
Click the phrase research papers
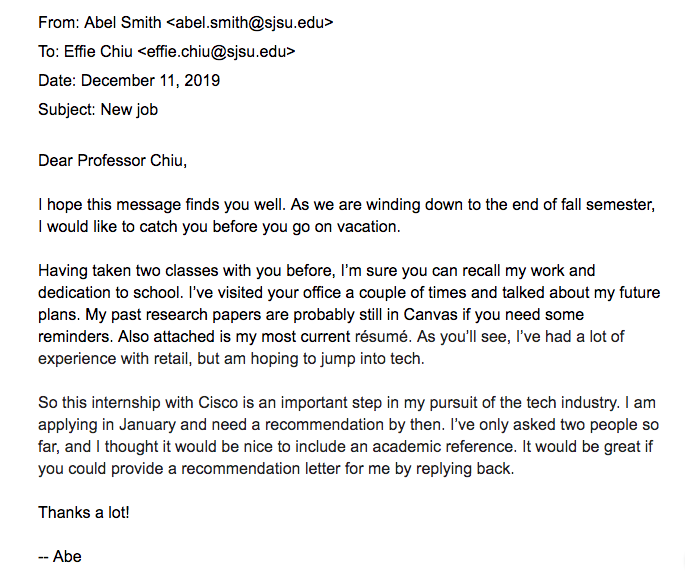[203, 315]
